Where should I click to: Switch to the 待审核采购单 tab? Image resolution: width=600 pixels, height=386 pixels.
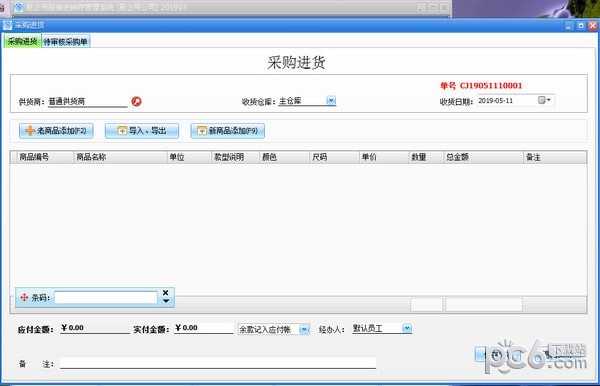(65, 42)
